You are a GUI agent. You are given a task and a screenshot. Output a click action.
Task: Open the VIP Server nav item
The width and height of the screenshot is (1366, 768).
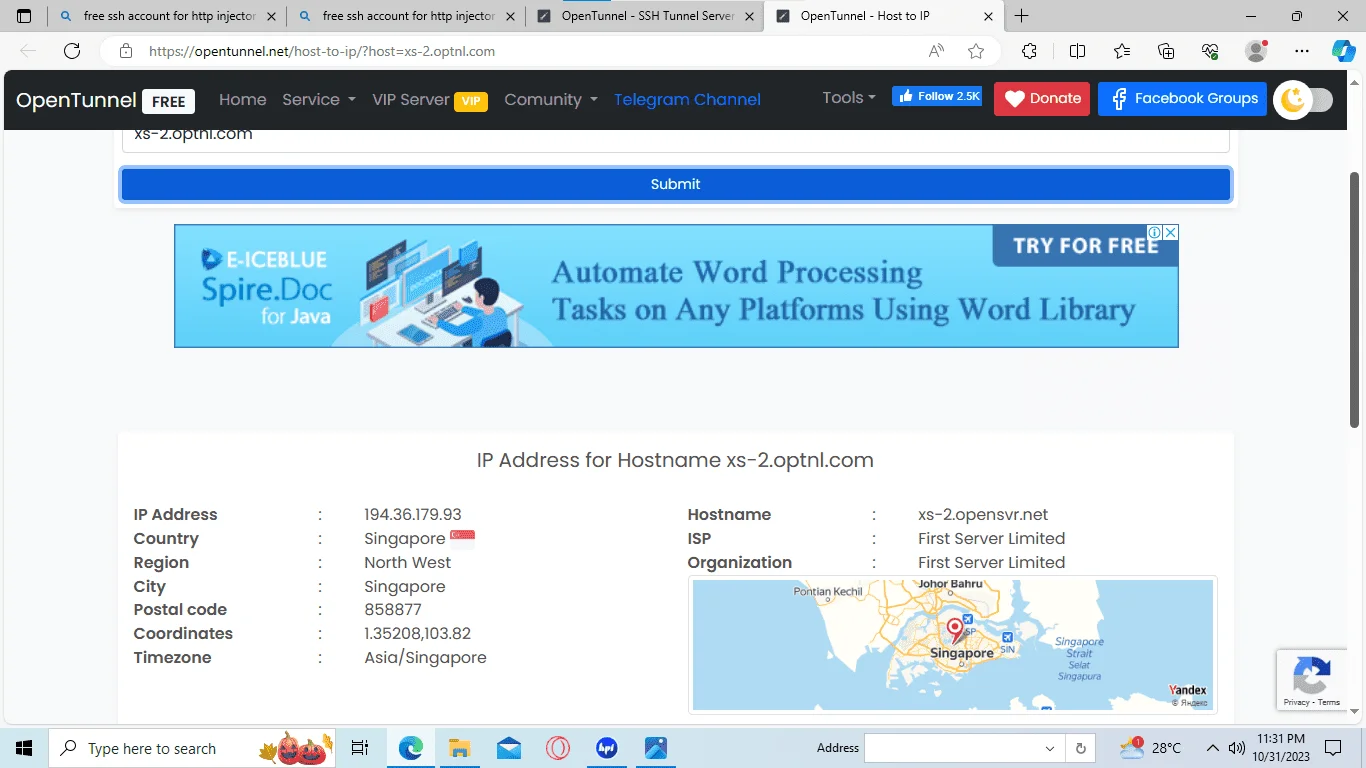click(430, 100)
